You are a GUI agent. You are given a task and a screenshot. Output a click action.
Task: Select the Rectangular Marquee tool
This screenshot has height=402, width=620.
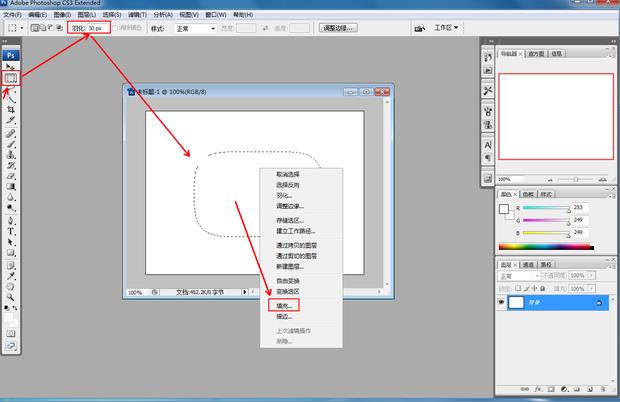coord(11,77)
